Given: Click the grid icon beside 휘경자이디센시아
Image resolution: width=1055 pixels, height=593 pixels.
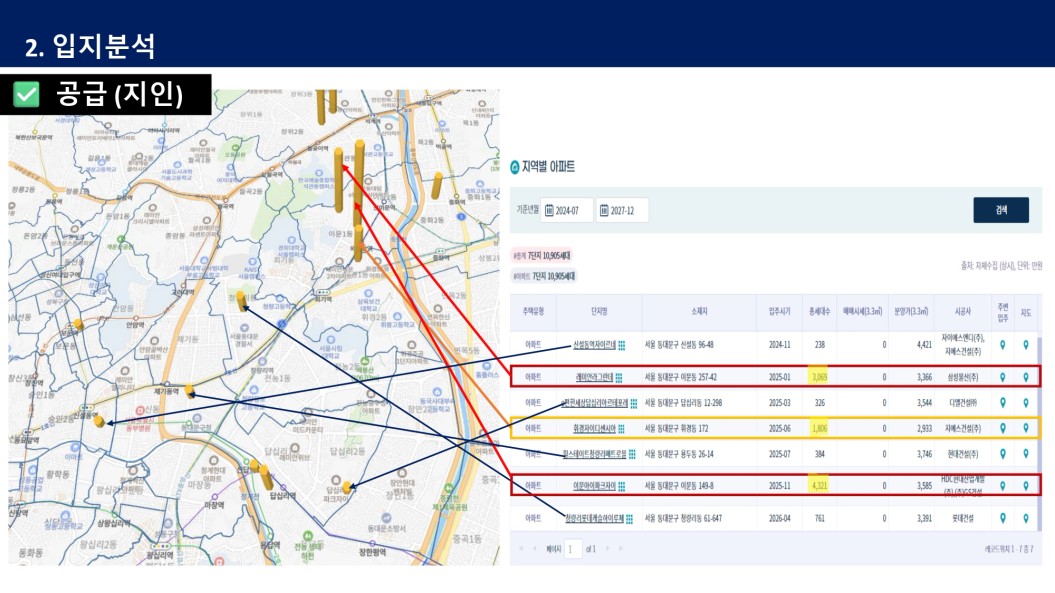Looking at the screenshot, I should click(x=621, y=429).
